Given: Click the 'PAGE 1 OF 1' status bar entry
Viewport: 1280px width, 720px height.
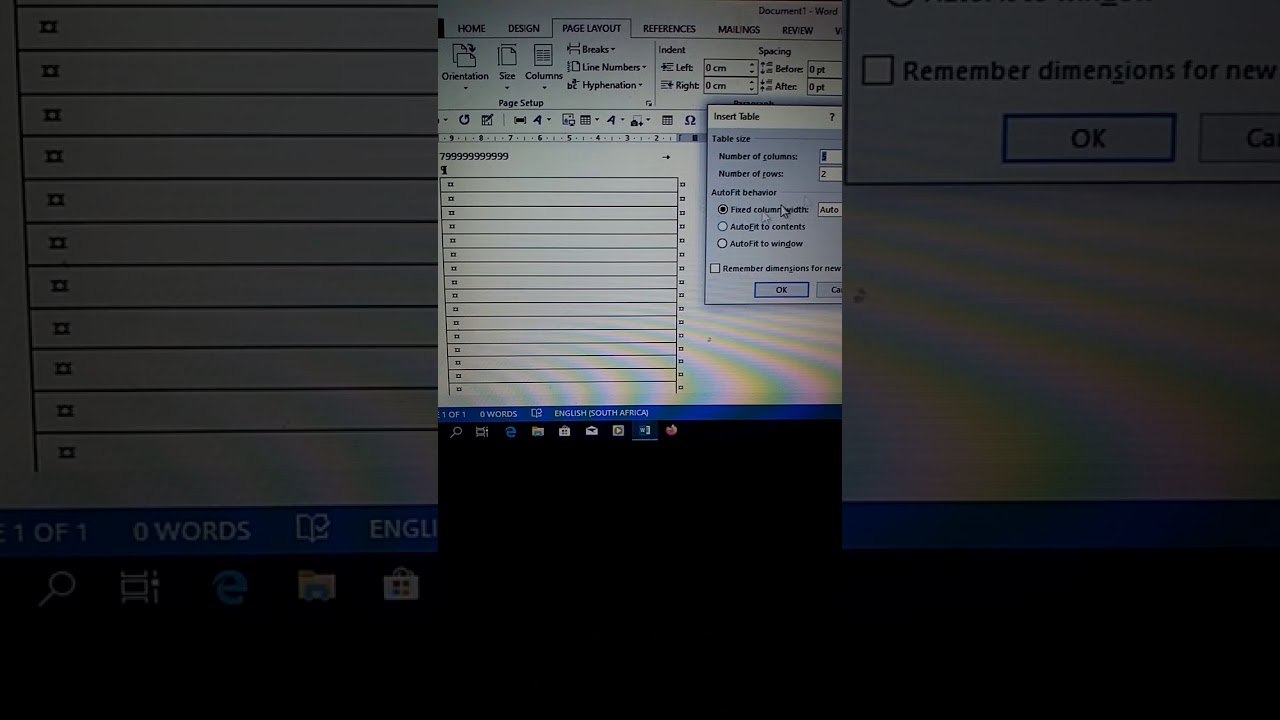Looking at the screenshot, I should pos(453,414).
